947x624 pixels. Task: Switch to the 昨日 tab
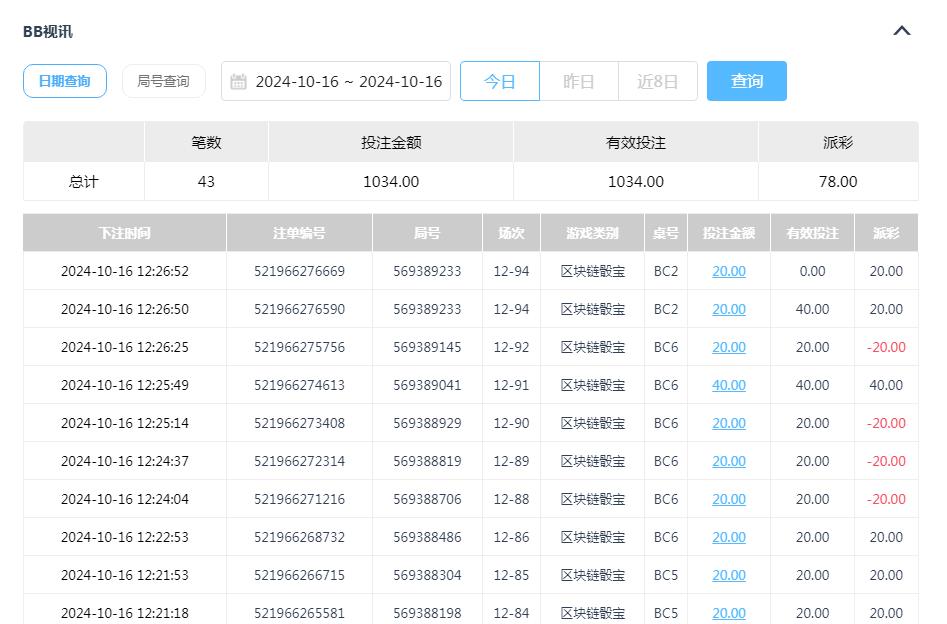577,81
